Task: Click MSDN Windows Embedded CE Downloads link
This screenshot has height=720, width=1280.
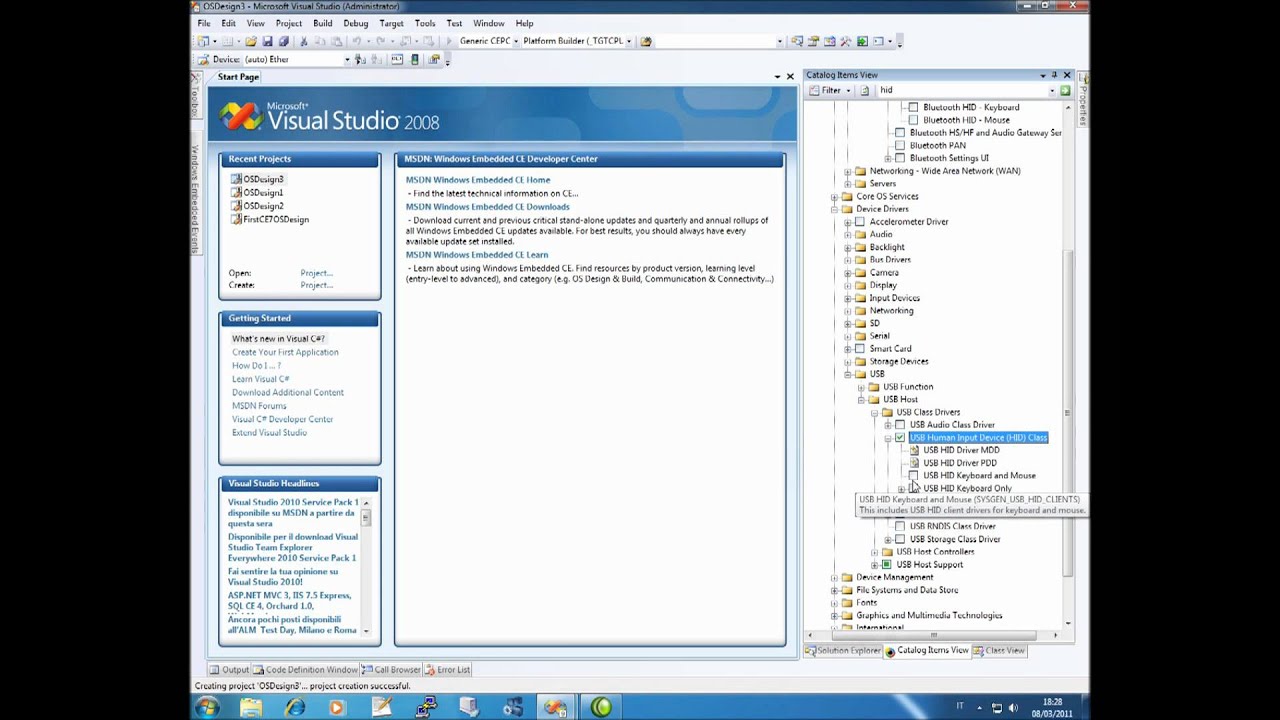Action: click(x=487, y=207)
